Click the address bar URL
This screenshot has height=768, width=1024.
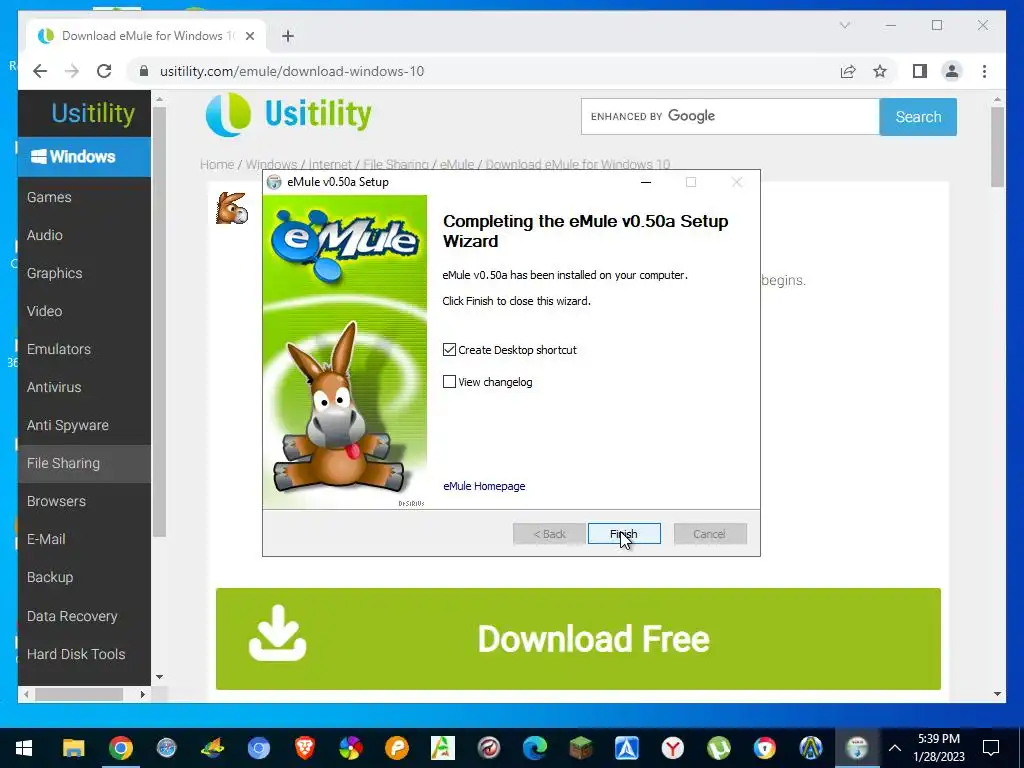click(292, 71)
